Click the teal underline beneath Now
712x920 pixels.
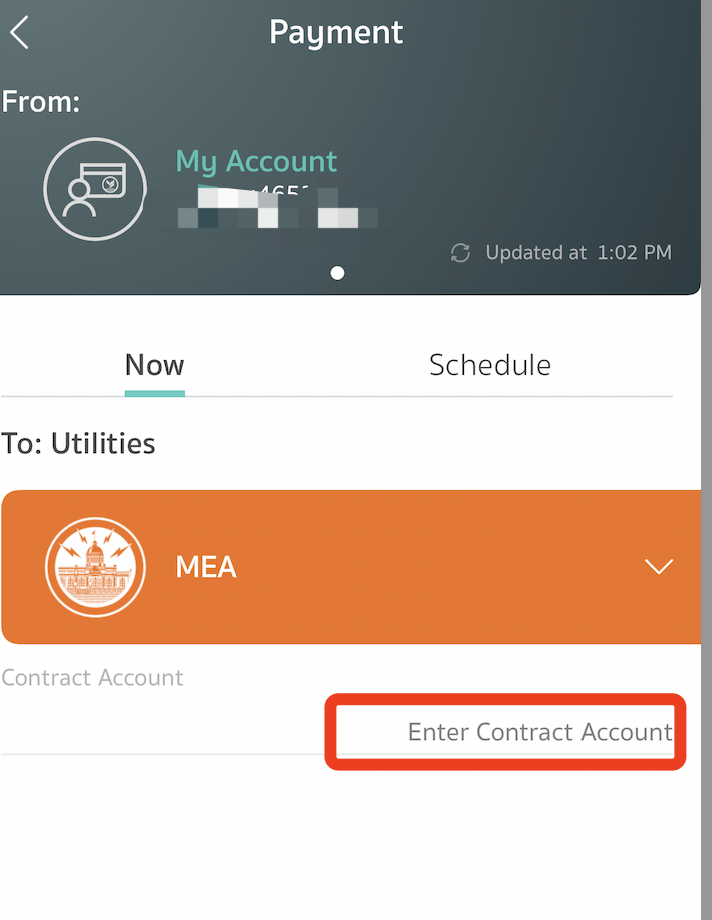coord(154,393)
